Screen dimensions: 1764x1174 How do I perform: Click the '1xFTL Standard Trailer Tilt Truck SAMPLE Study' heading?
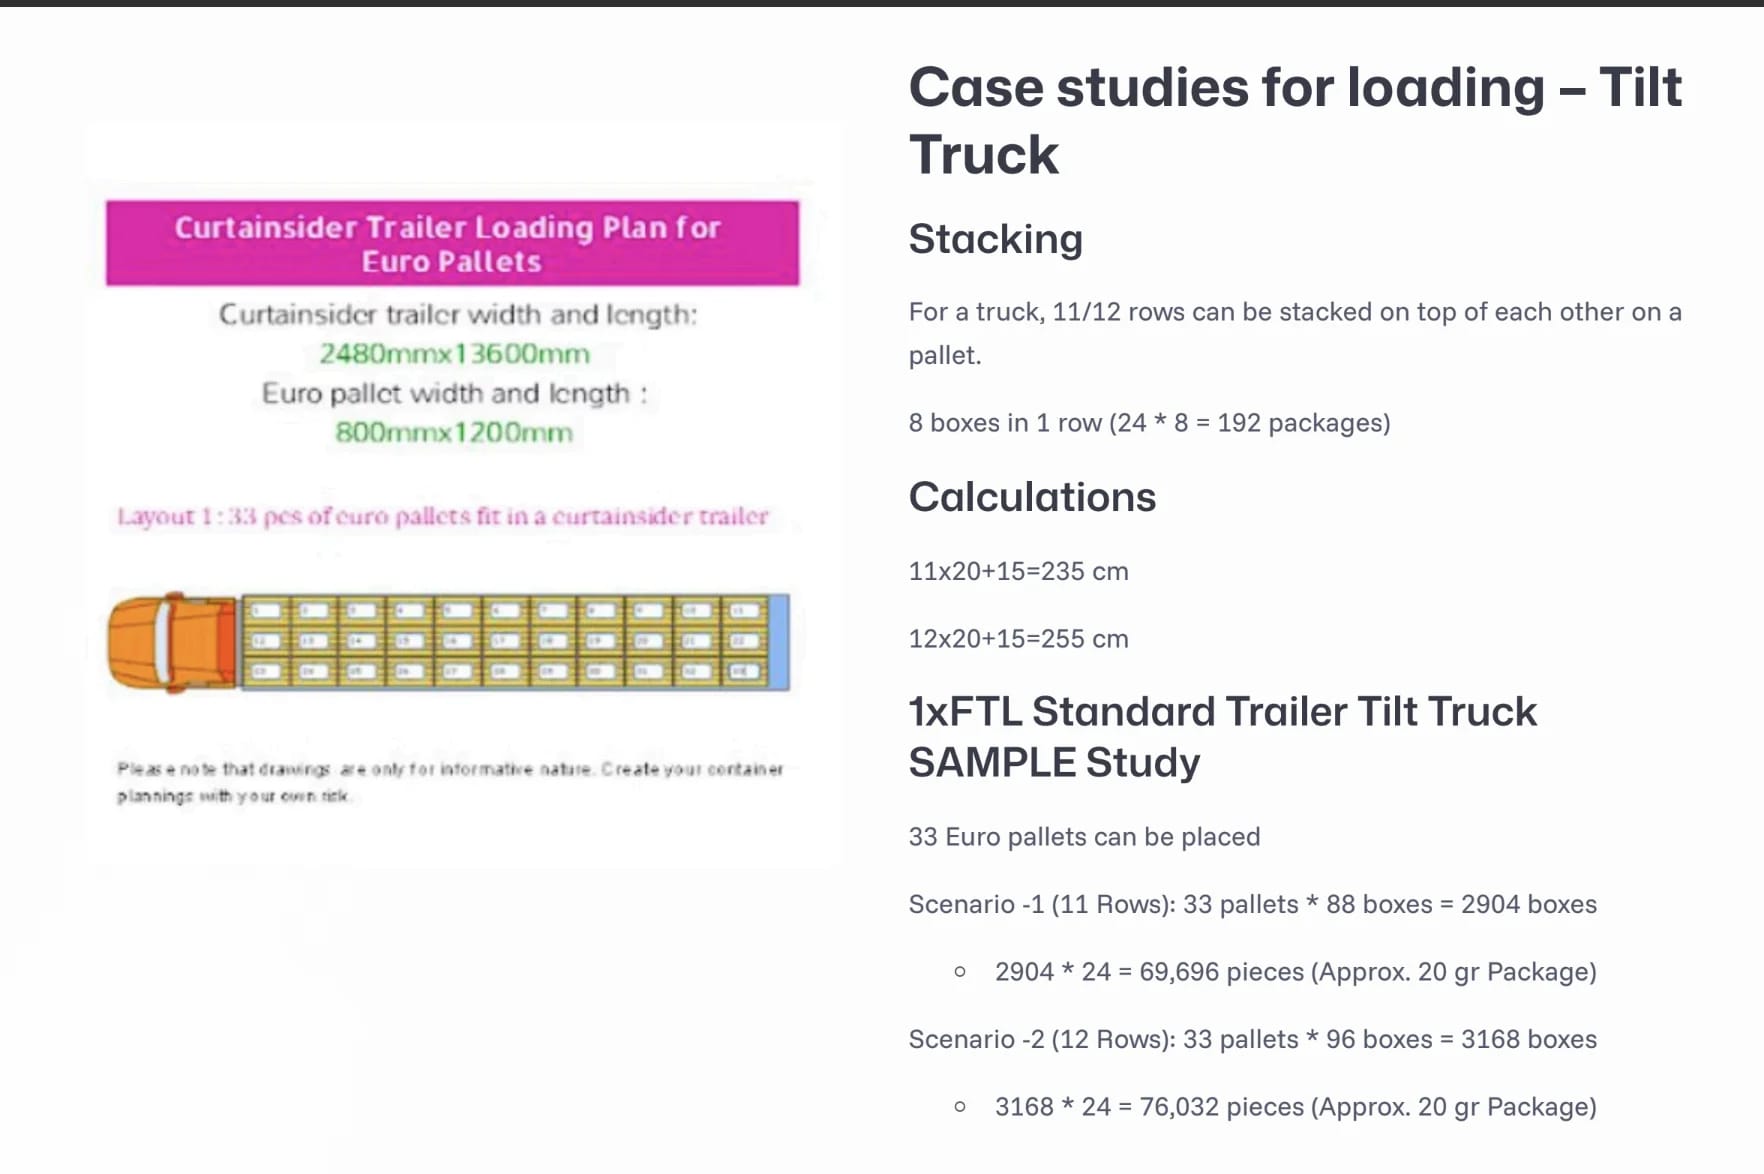pos(1221,737)
